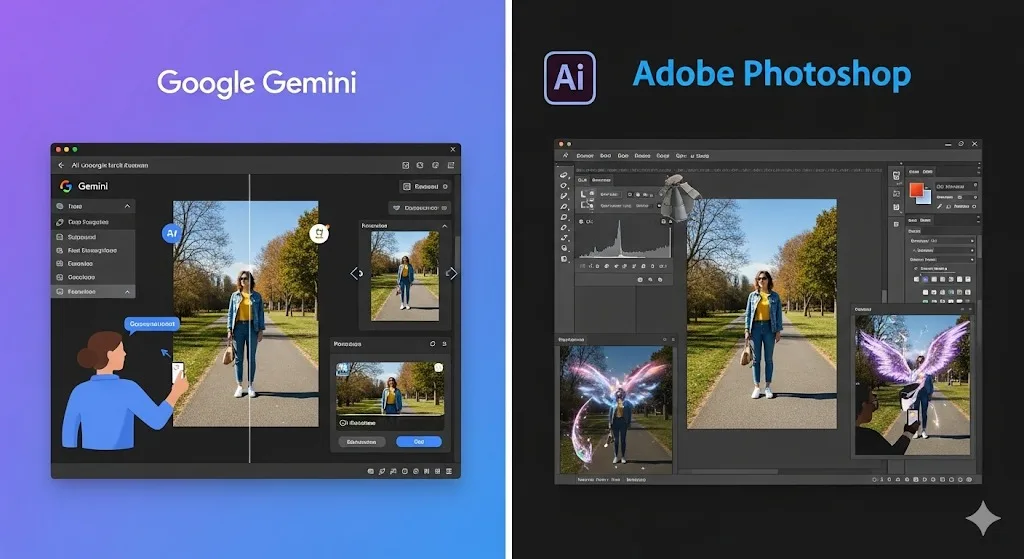Show previous preview with left arrow in Gemini
1024x559 pixels.
pos(355,274)
